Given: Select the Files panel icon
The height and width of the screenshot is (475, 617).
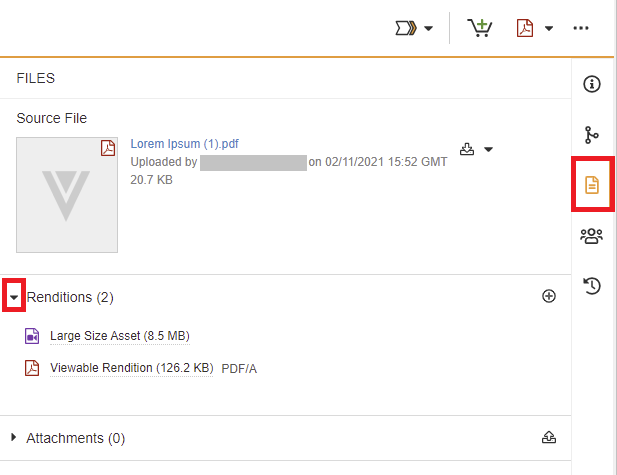Looking at the screenshot, I should click(x=591, y=185).
